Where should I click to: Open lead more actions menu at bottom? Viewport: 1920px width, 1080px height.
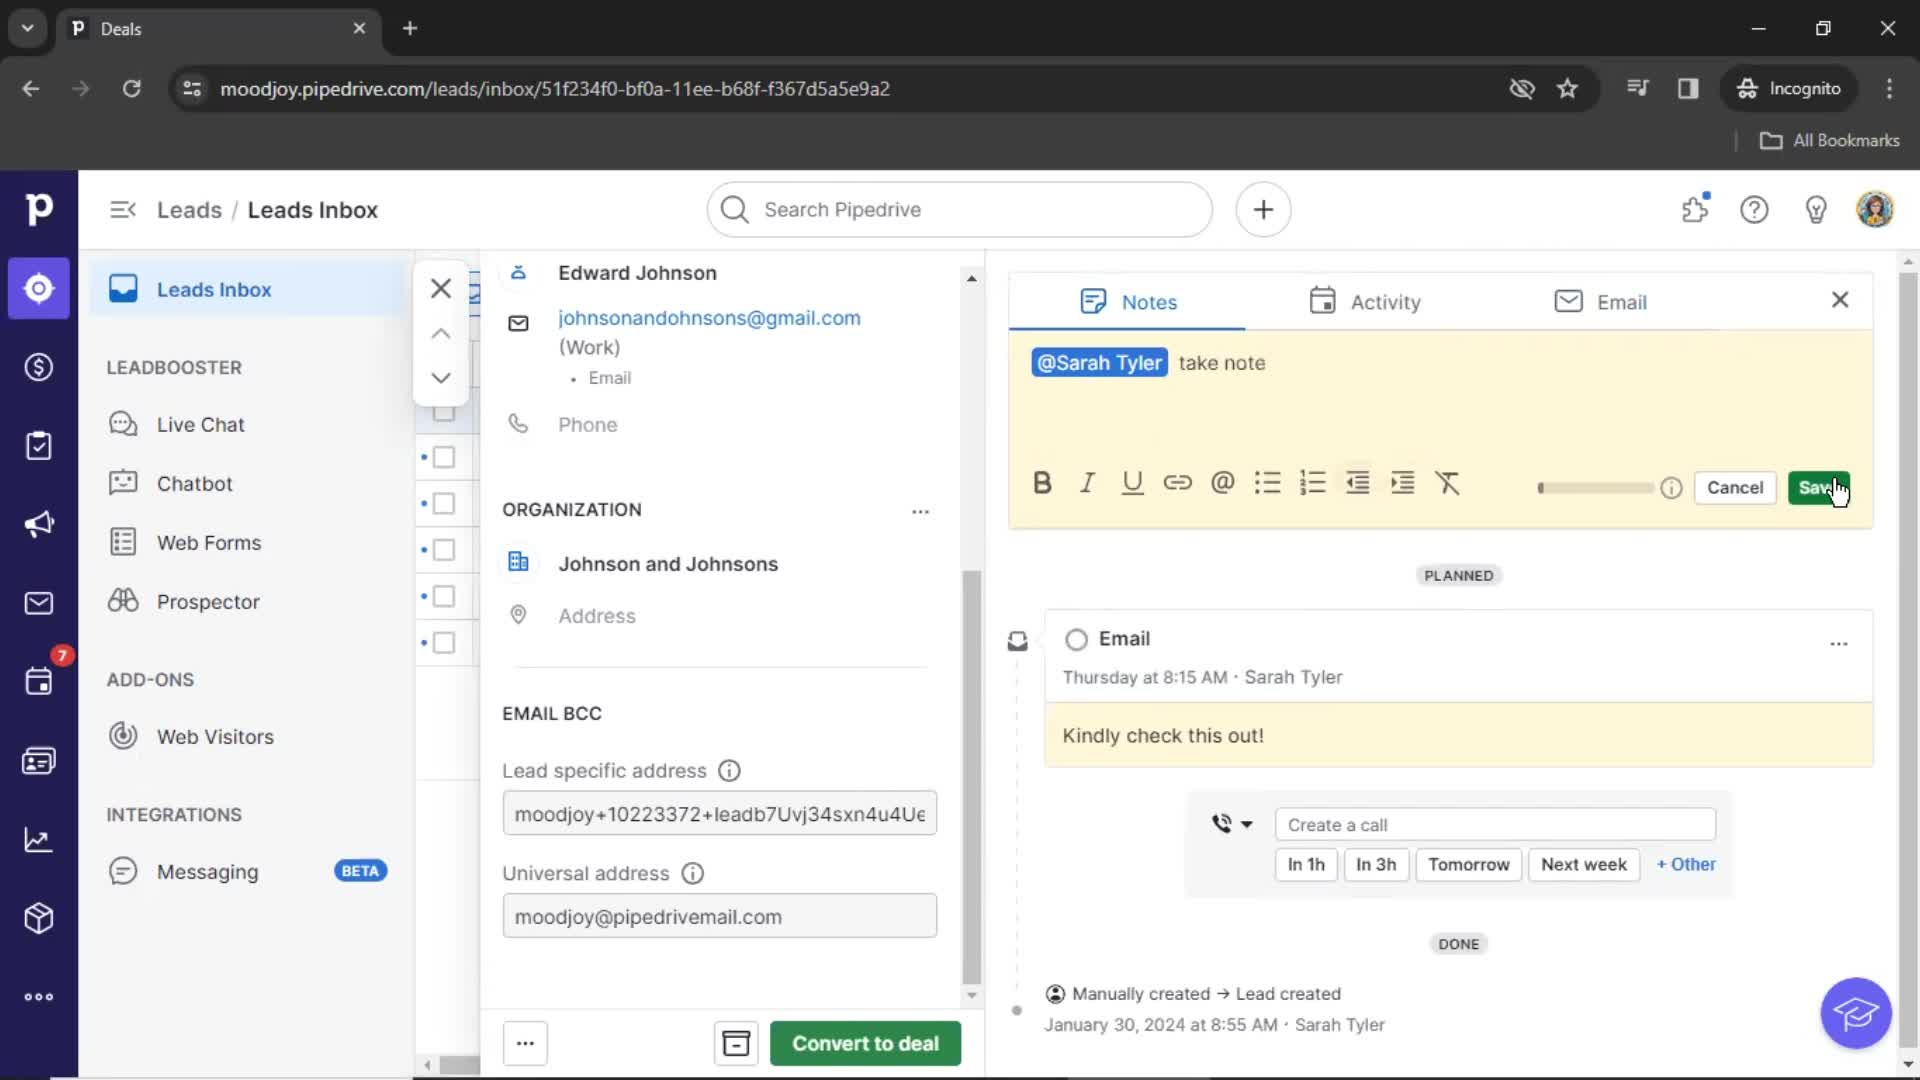coord(525,1043)
